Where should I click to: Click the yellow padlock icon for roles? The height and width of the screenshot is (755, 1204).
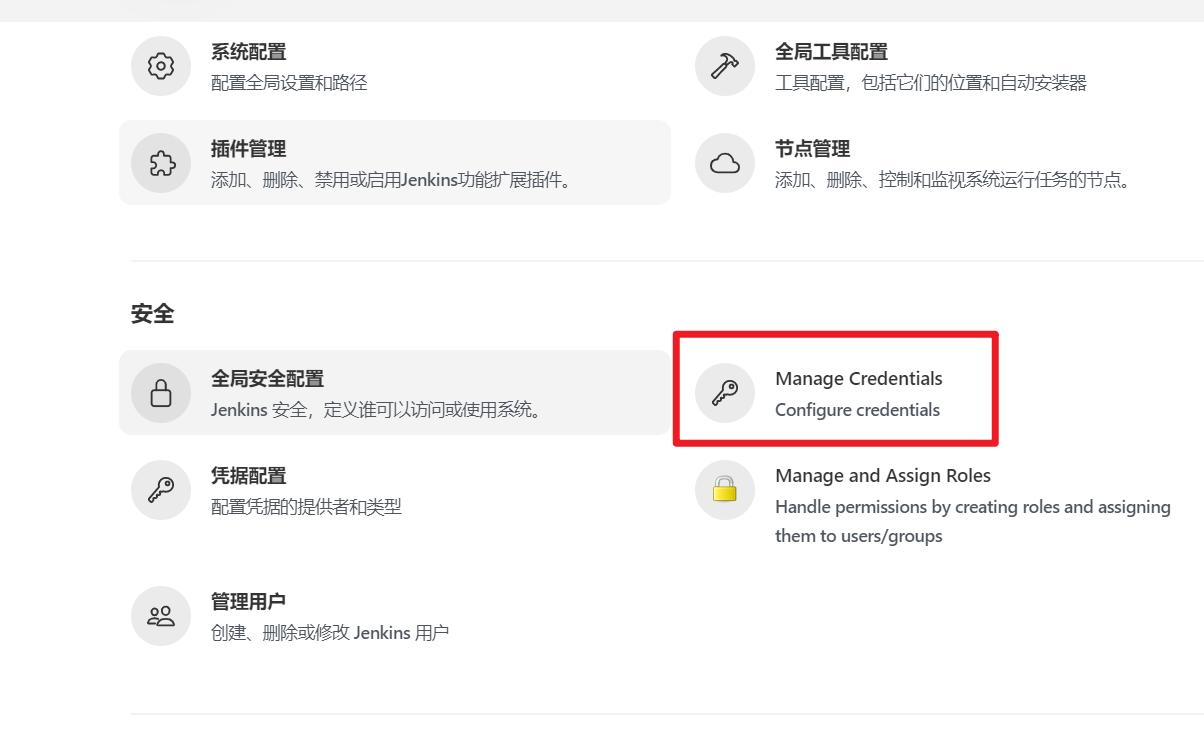tap(724, 490)
